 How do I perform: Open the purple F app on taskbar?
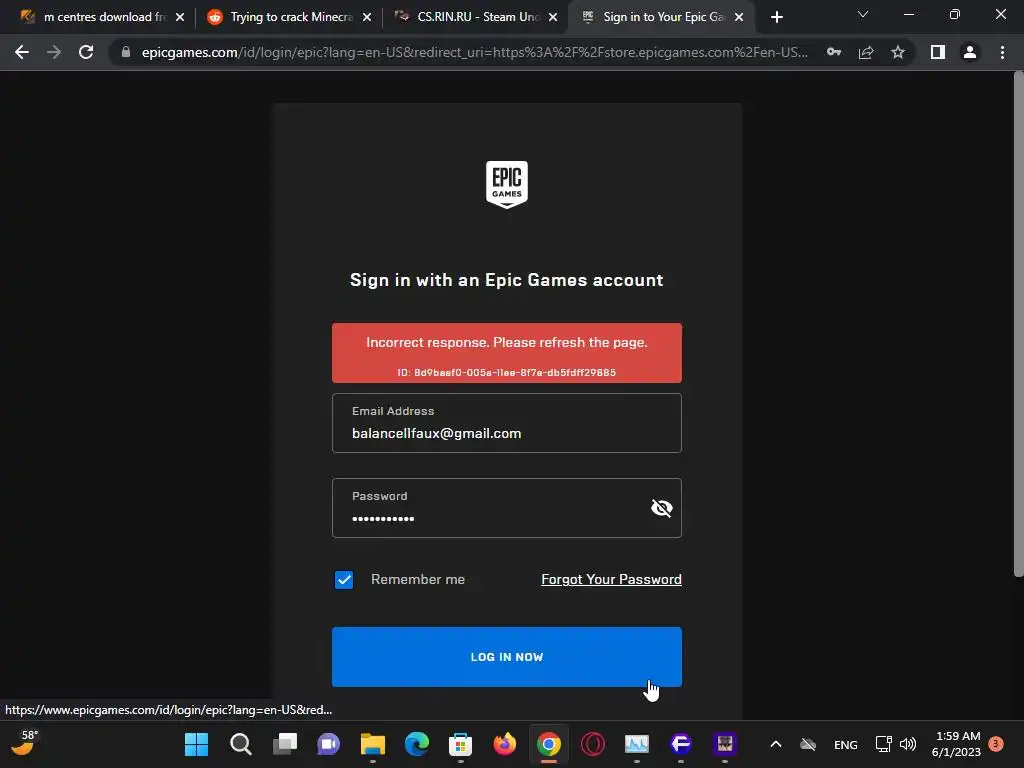[680, 744]
